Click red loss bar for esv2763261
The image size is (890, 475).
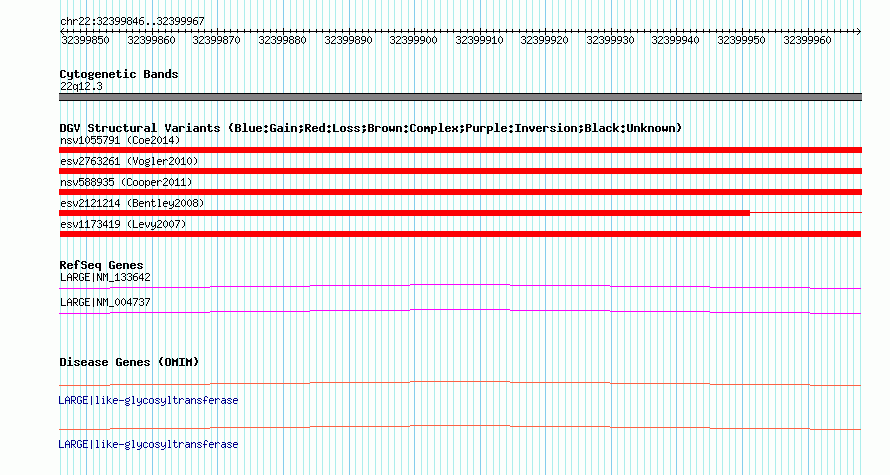(460, 171)
